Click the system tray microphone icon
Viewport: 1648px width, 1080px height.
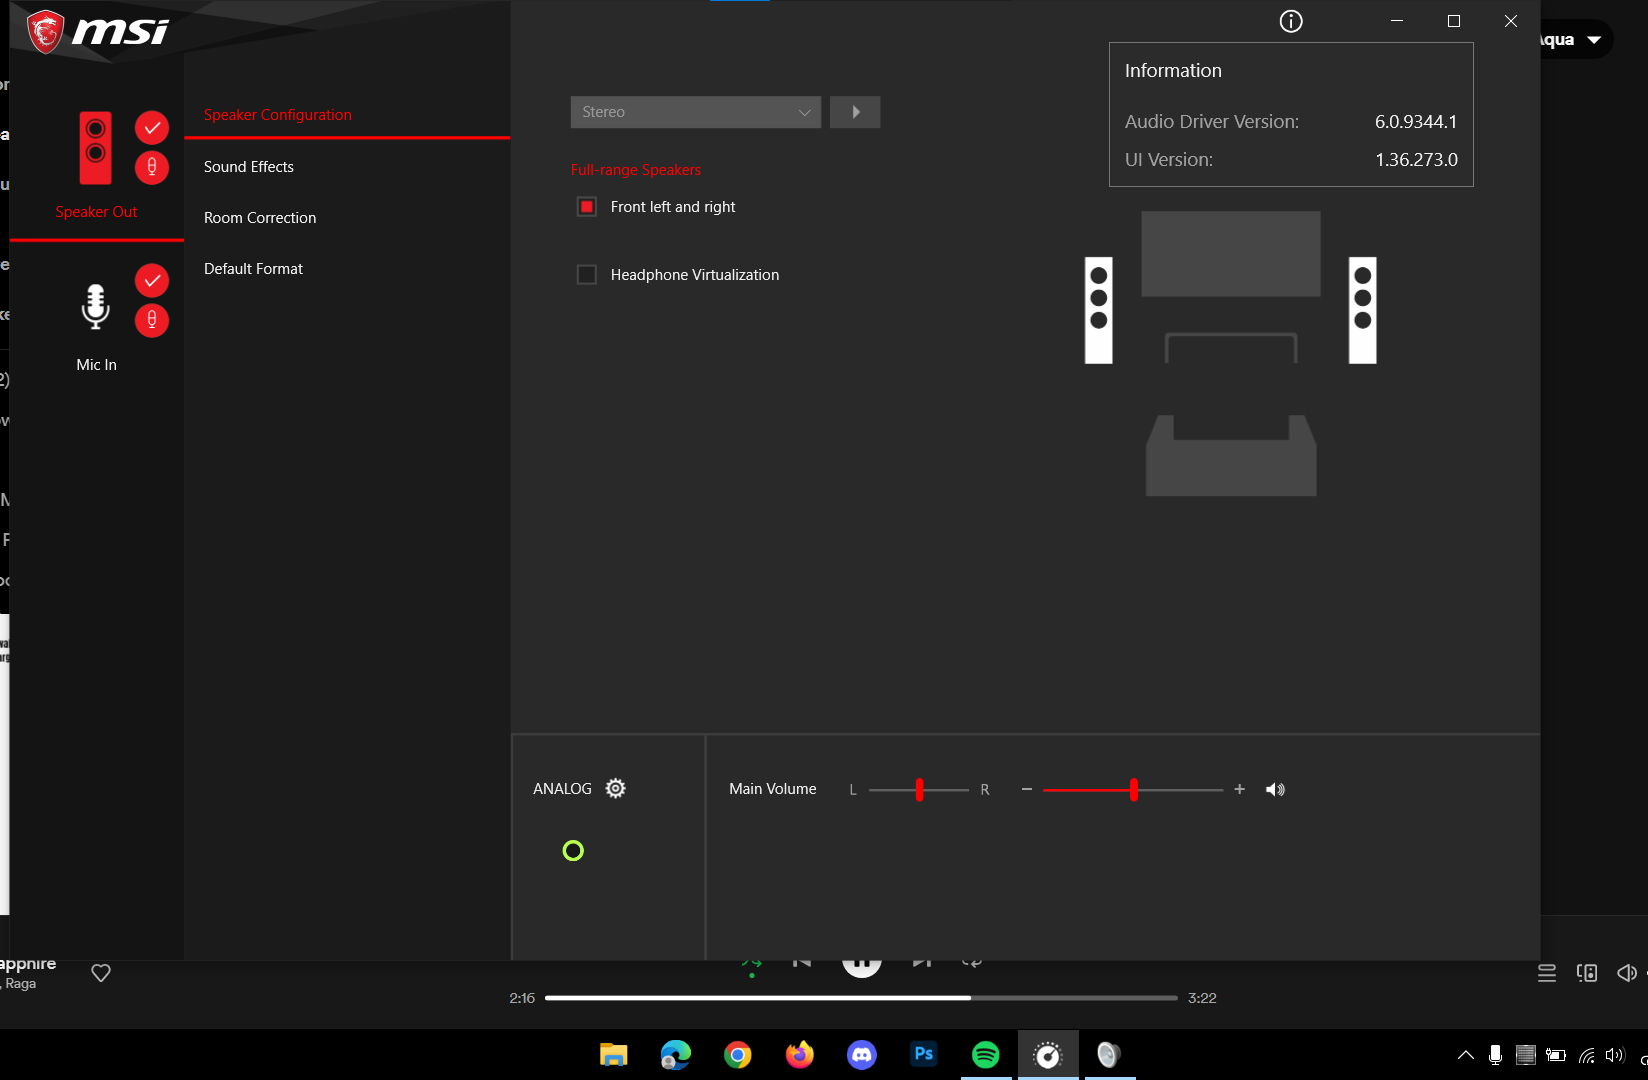(1495, 1055)
